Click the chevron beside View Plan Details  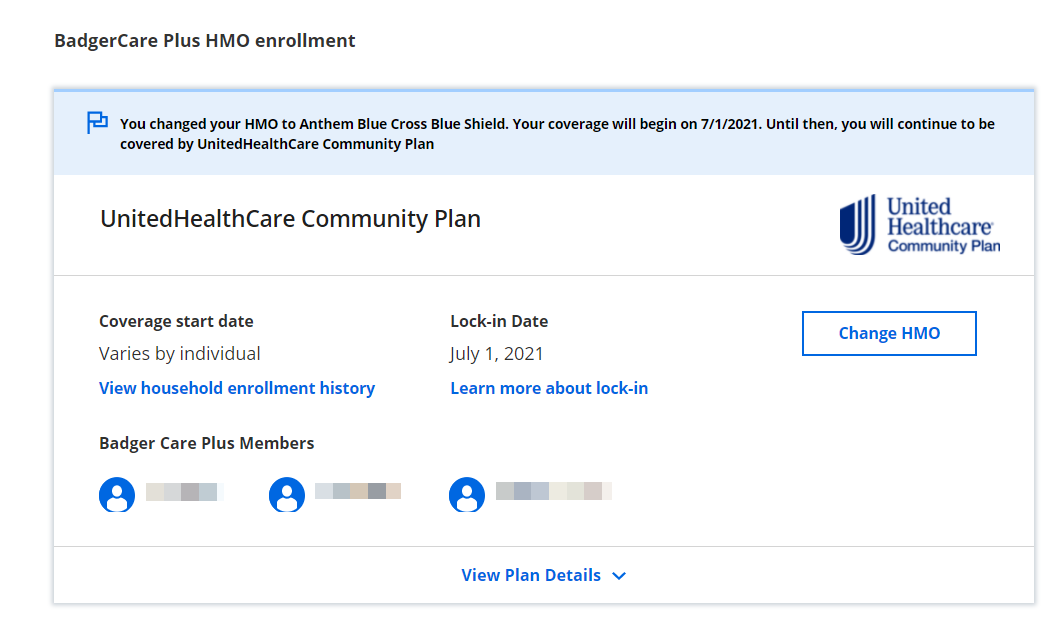[619, 576]
